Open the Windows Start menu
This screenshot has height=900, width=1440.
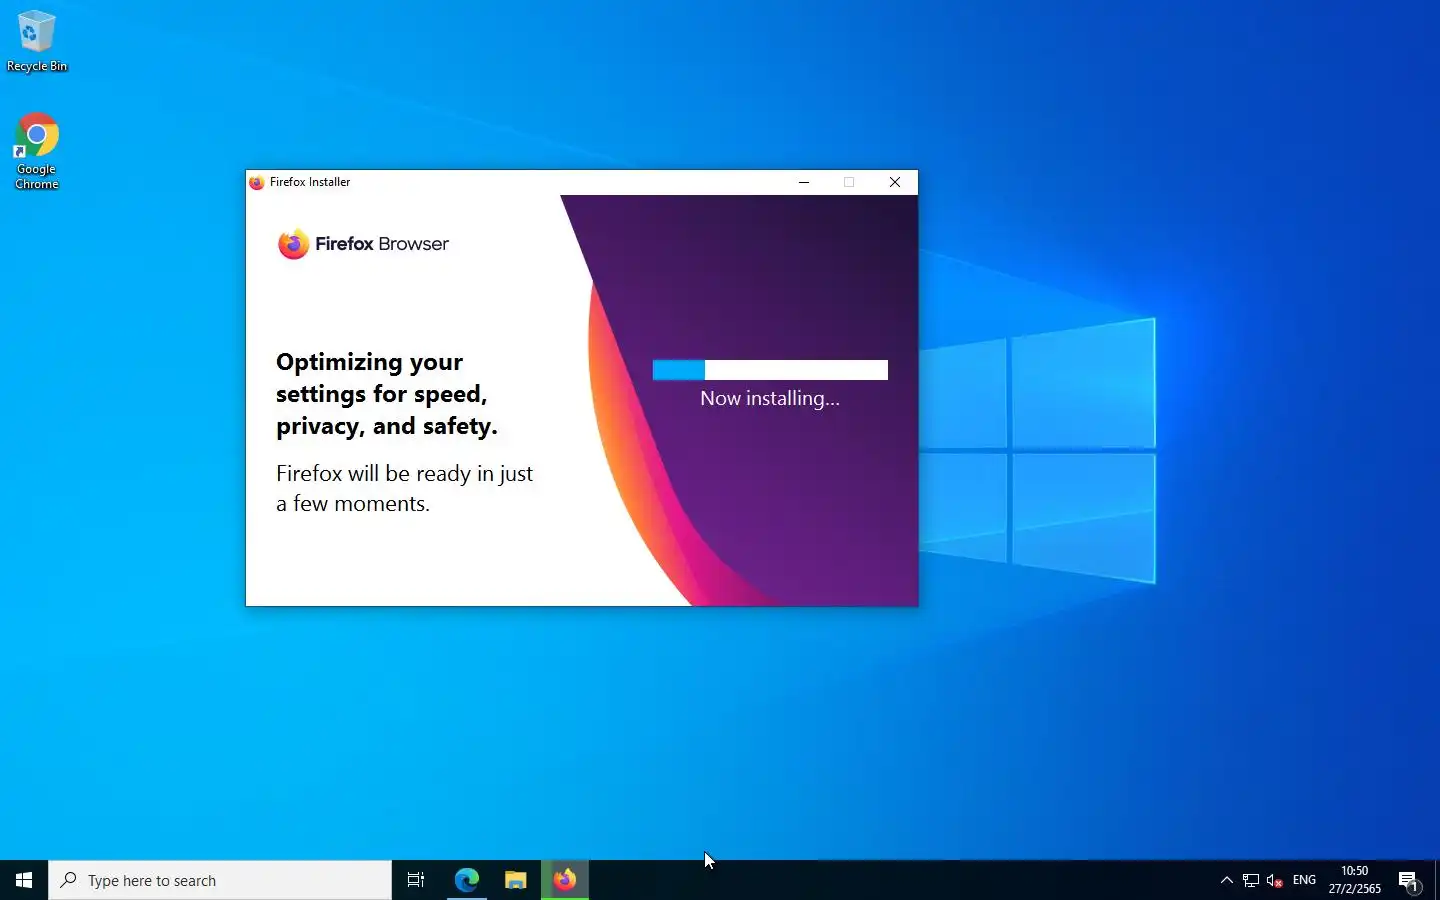pyautogui.click(x=24, y=880)
